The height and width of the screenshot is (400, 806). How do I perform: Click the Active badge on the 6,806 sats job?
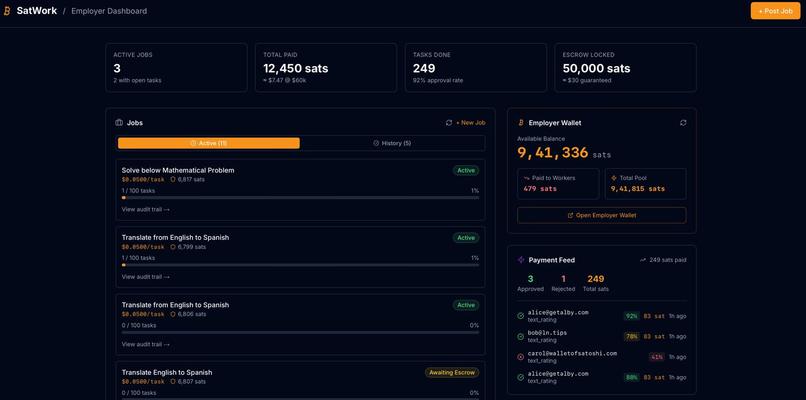466,305
